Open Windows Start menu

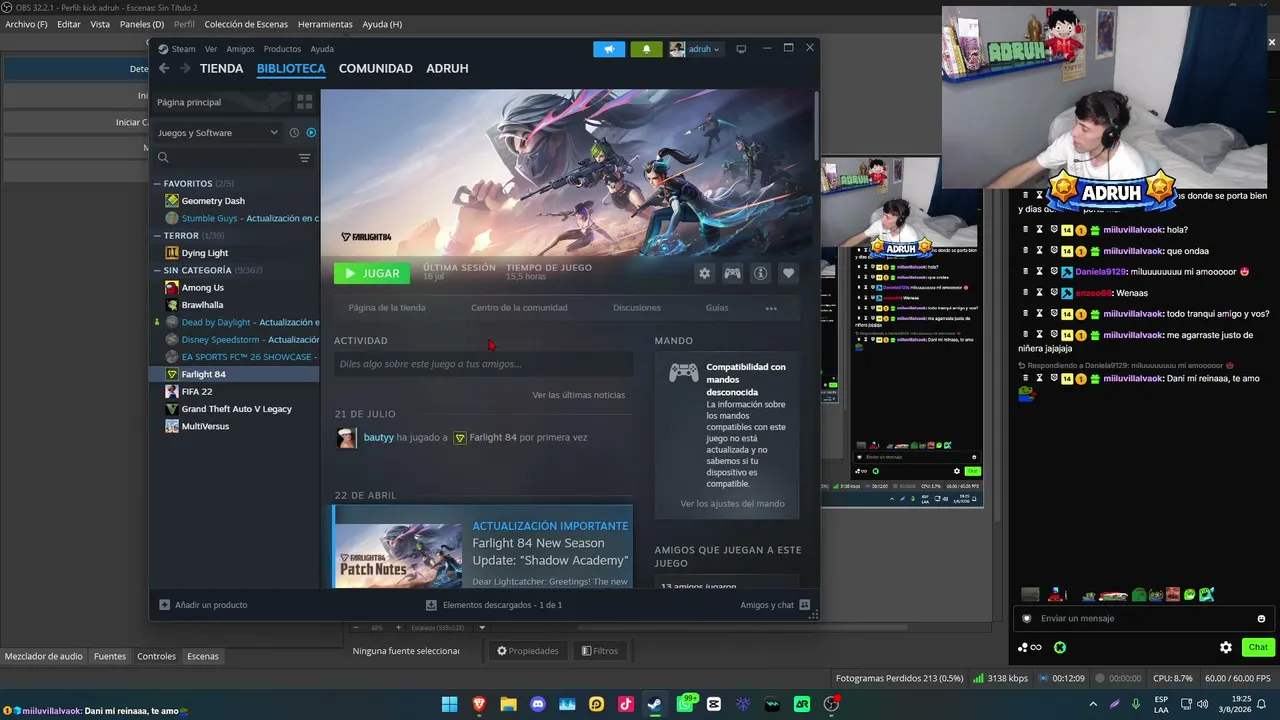(450, 704)
